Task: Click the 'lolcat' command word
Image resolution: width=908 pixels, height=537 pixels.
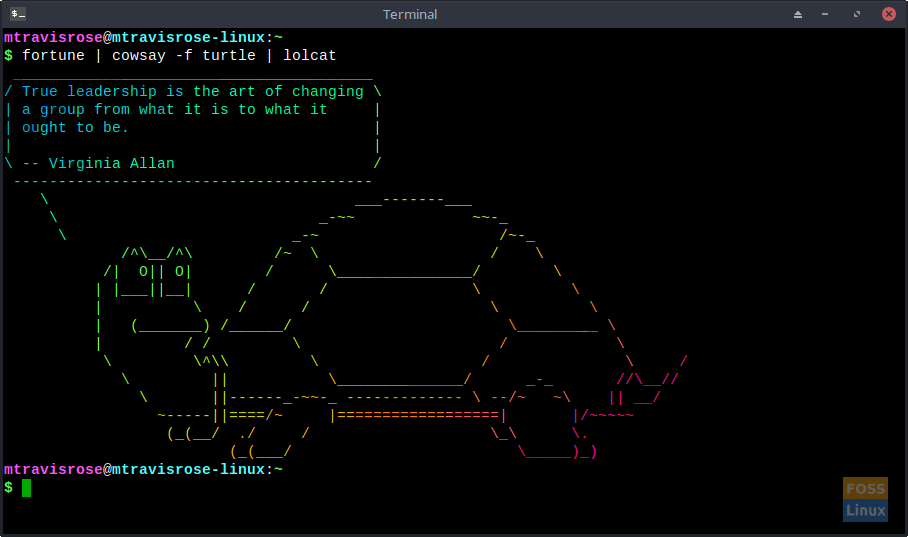Action: (310, 56)
